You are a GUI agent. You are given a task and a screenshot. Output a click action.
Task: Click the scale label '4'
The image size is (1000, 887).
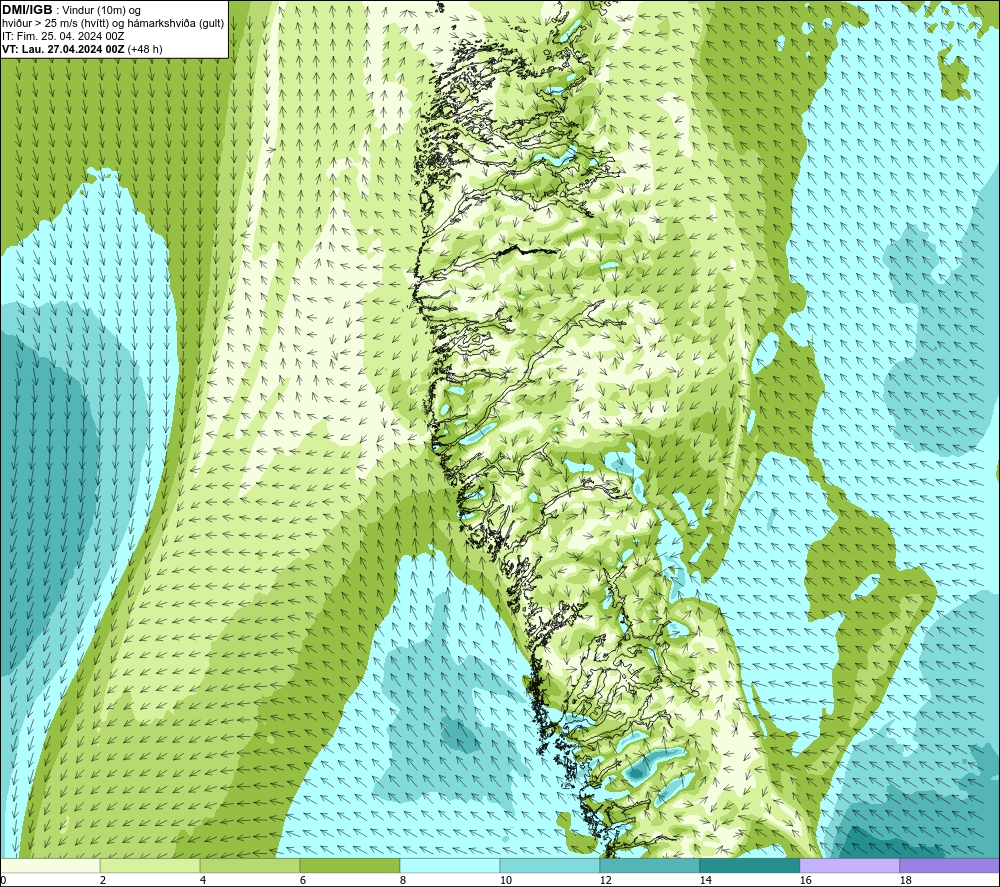pyautogui.click(x=203, y=881)
